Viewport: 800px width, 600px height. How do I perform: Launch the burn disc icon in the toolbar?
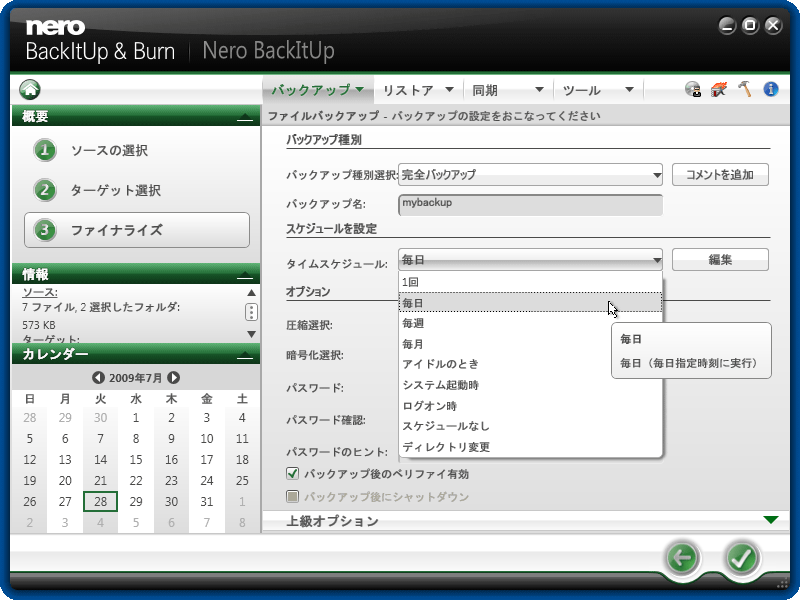tap(718, 90)
